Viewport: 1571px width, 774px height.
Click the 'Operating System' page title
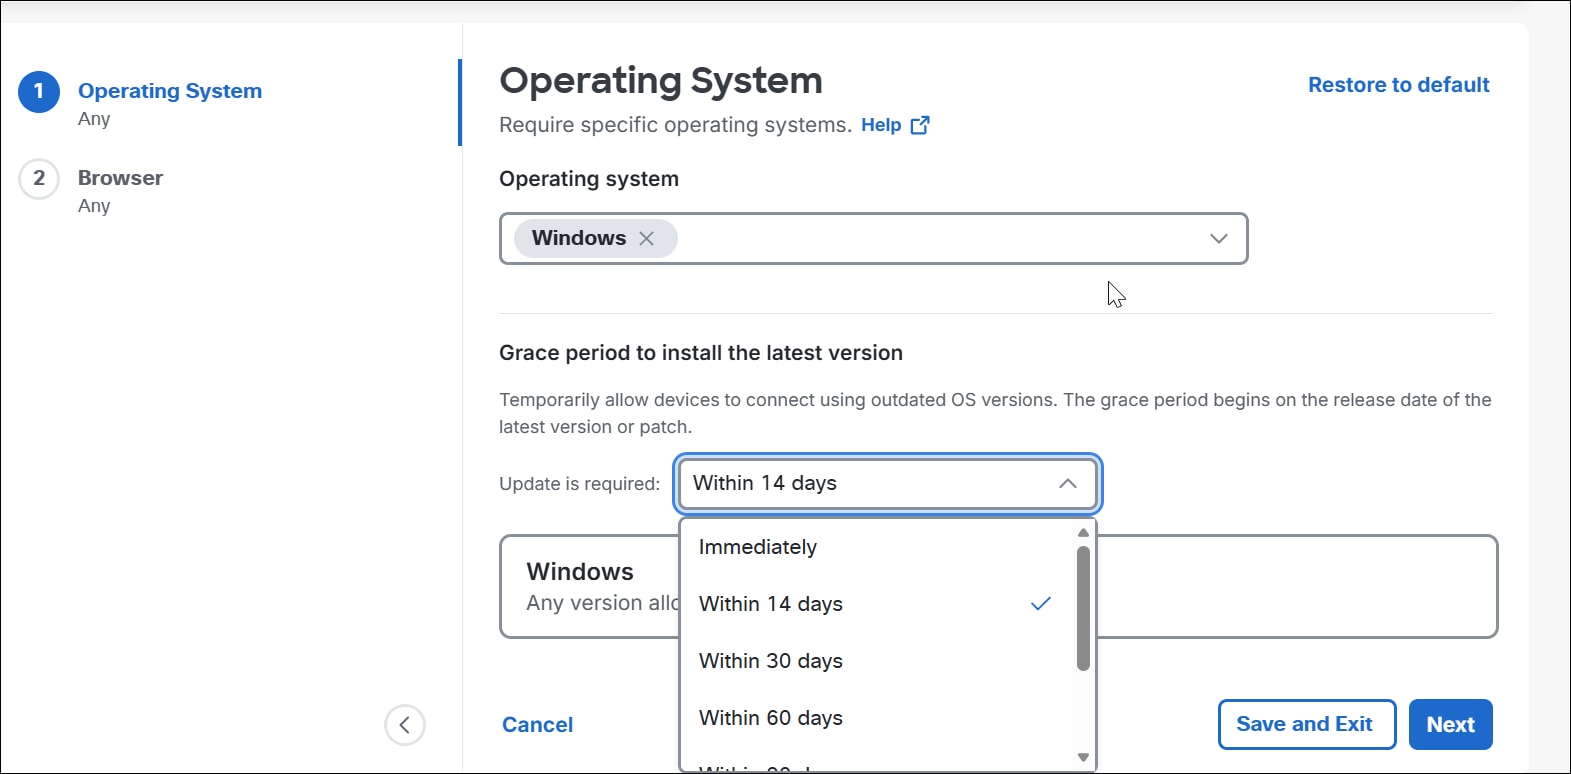(661, 81)
